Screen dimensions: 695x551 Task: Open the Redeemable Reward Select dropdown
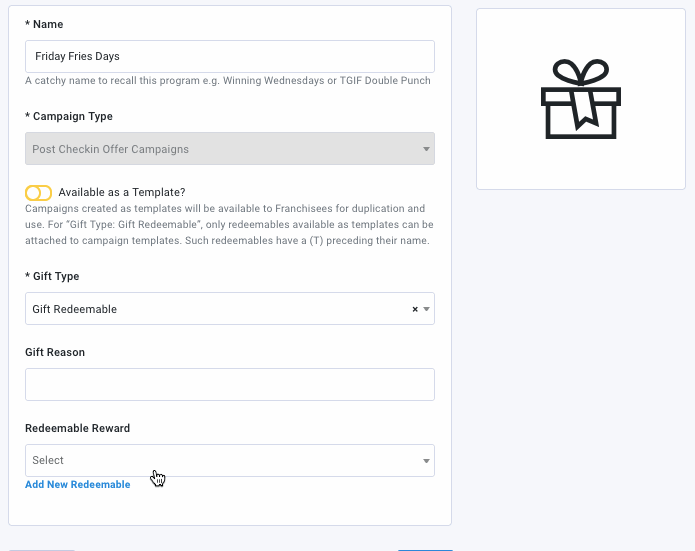coord(230,461)
